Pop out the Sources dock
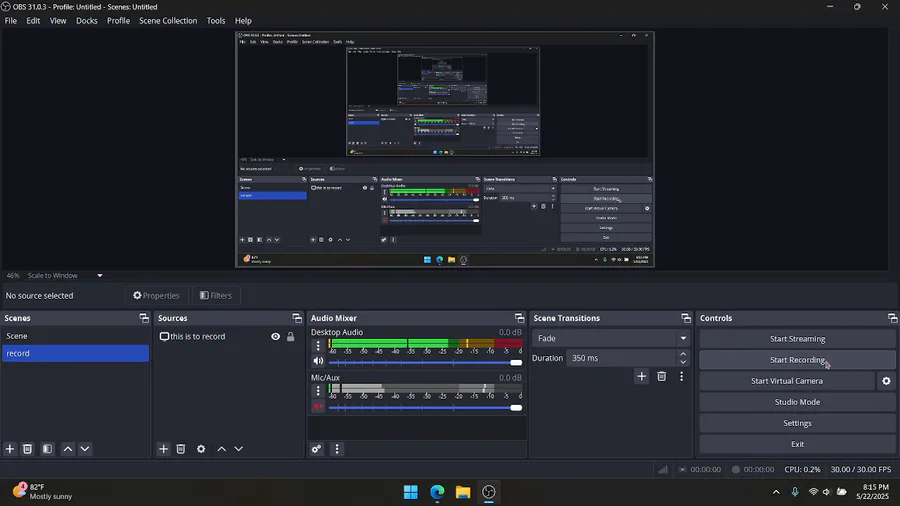The width and height of the screenshot is (900, 506). [x=297, y=318]
